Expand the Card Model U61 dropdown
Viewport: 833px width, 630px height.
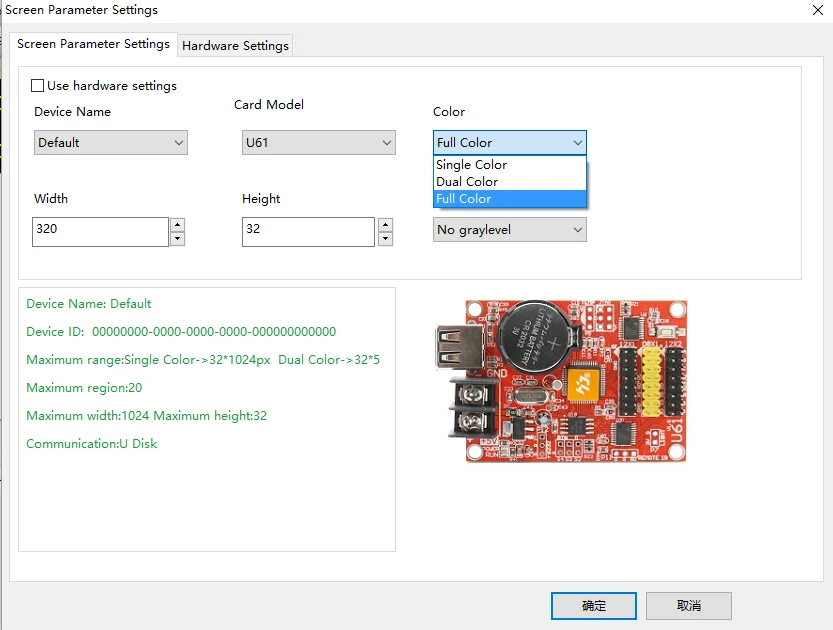pos(318,143)
